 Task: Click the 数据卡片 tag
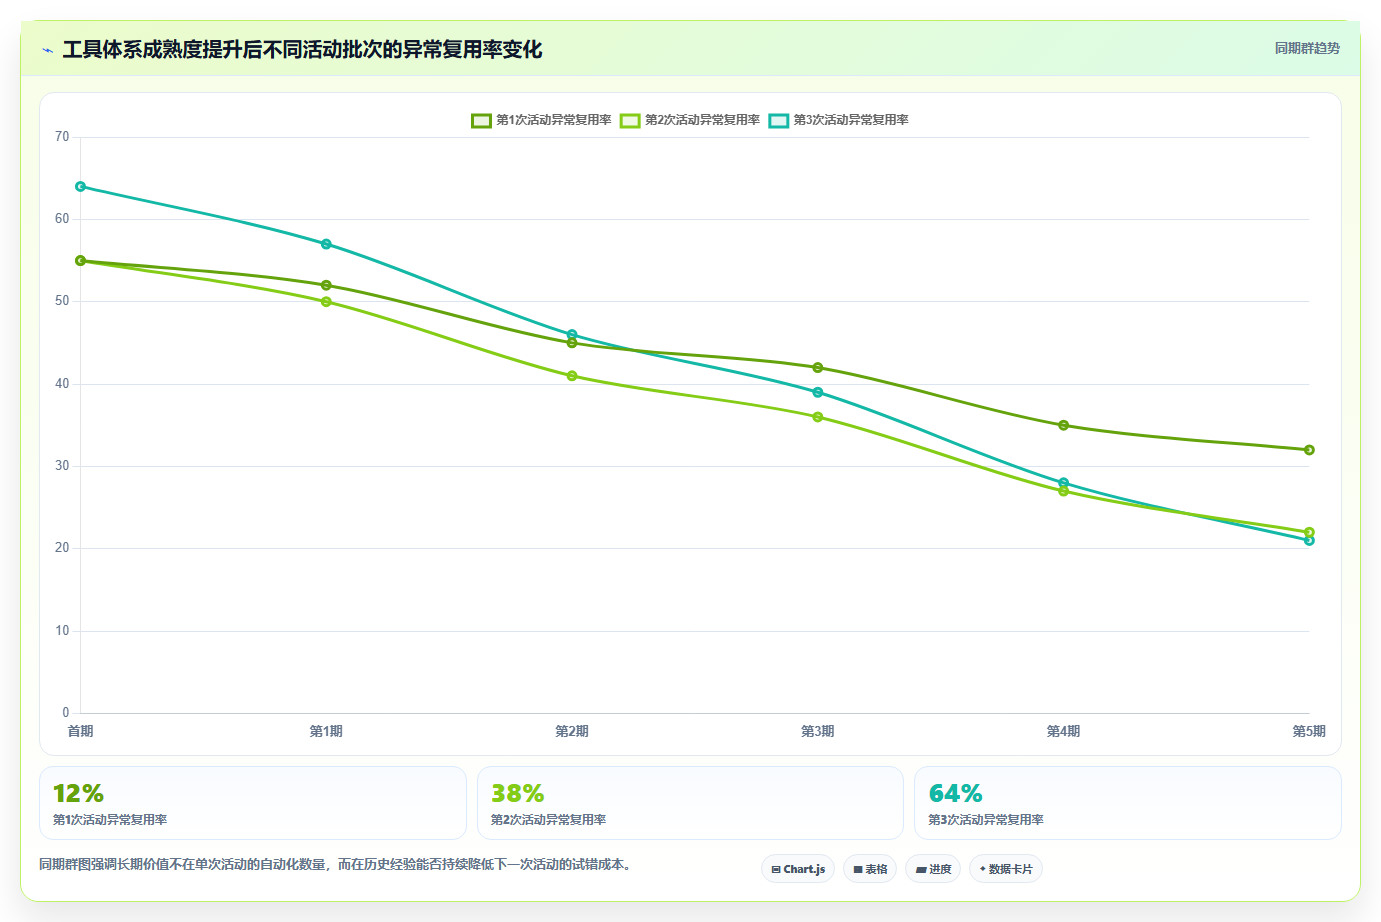(1006, 869)
